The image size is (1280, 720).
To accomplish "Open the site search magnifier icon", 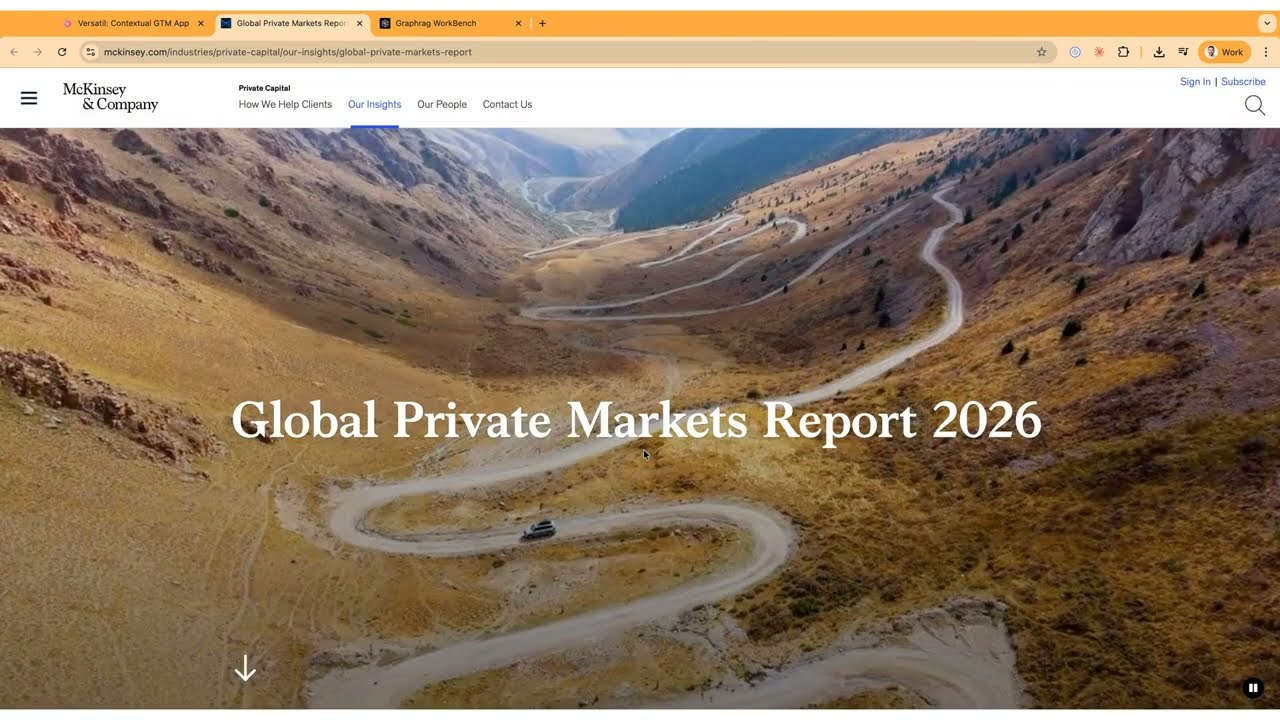I will pyautogui.click(x=1255, y=105).
